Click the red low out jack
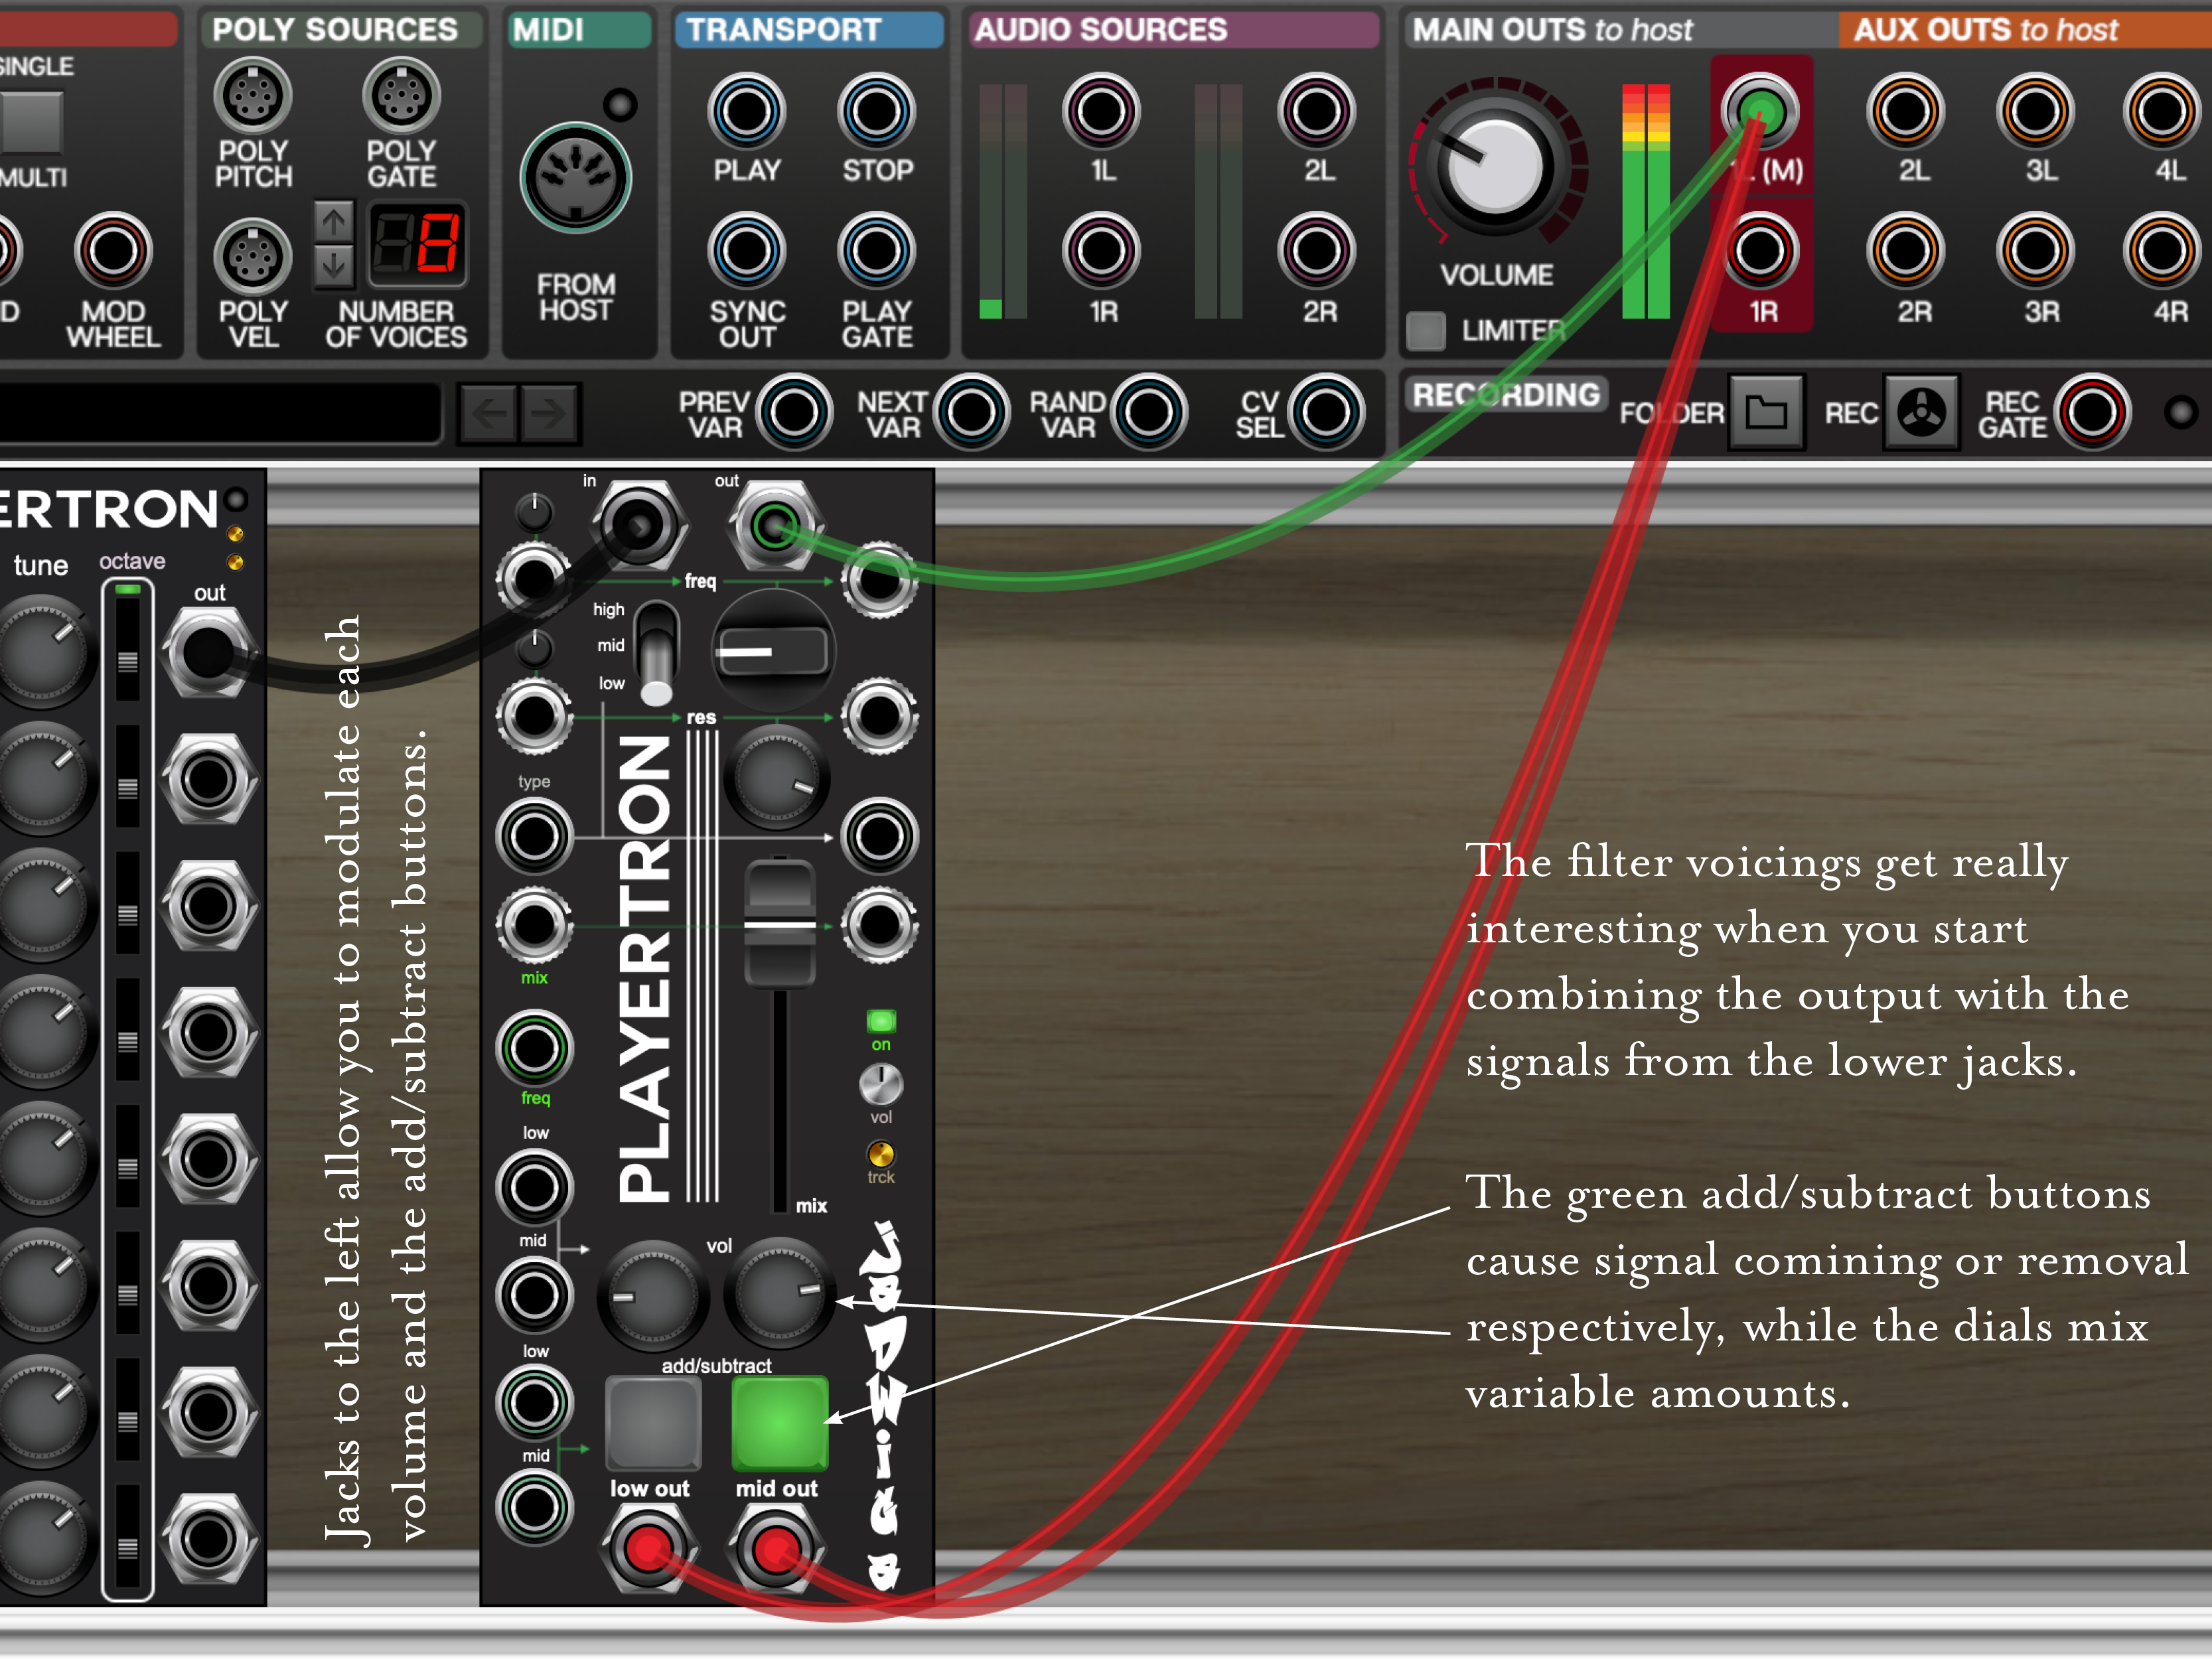 [648, 1548]
